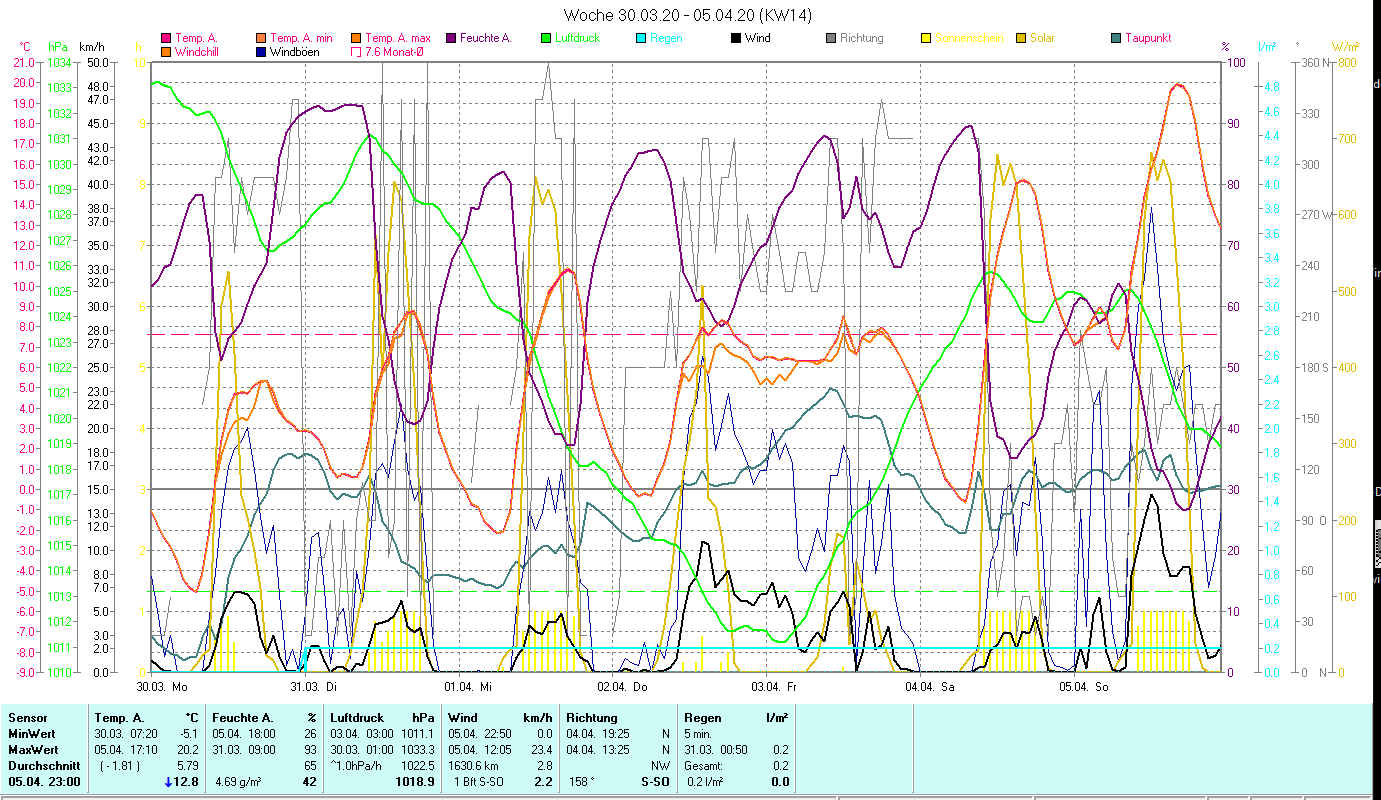Click the teal Taupunkt legend swatch
Viewport: 1381px width, 800px height.
[x=1117, y=38]
